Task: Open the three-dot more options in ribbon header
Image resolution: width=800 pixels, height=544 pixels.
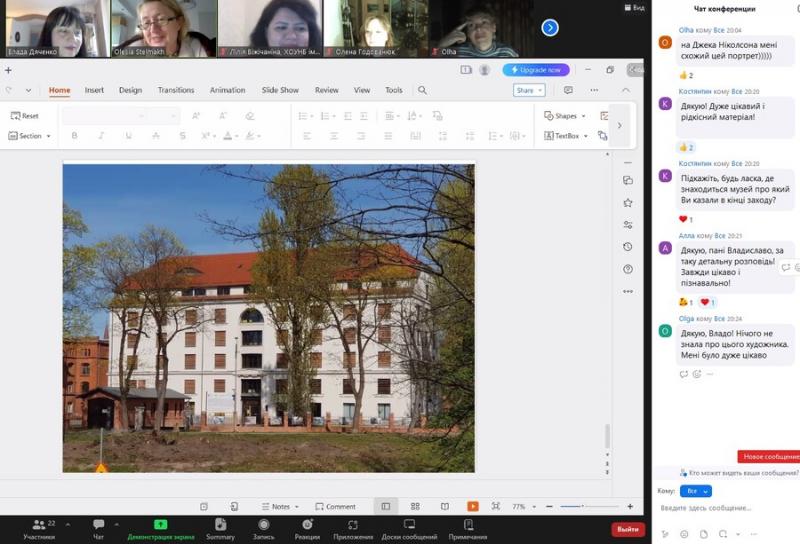Action: (594, 90)
